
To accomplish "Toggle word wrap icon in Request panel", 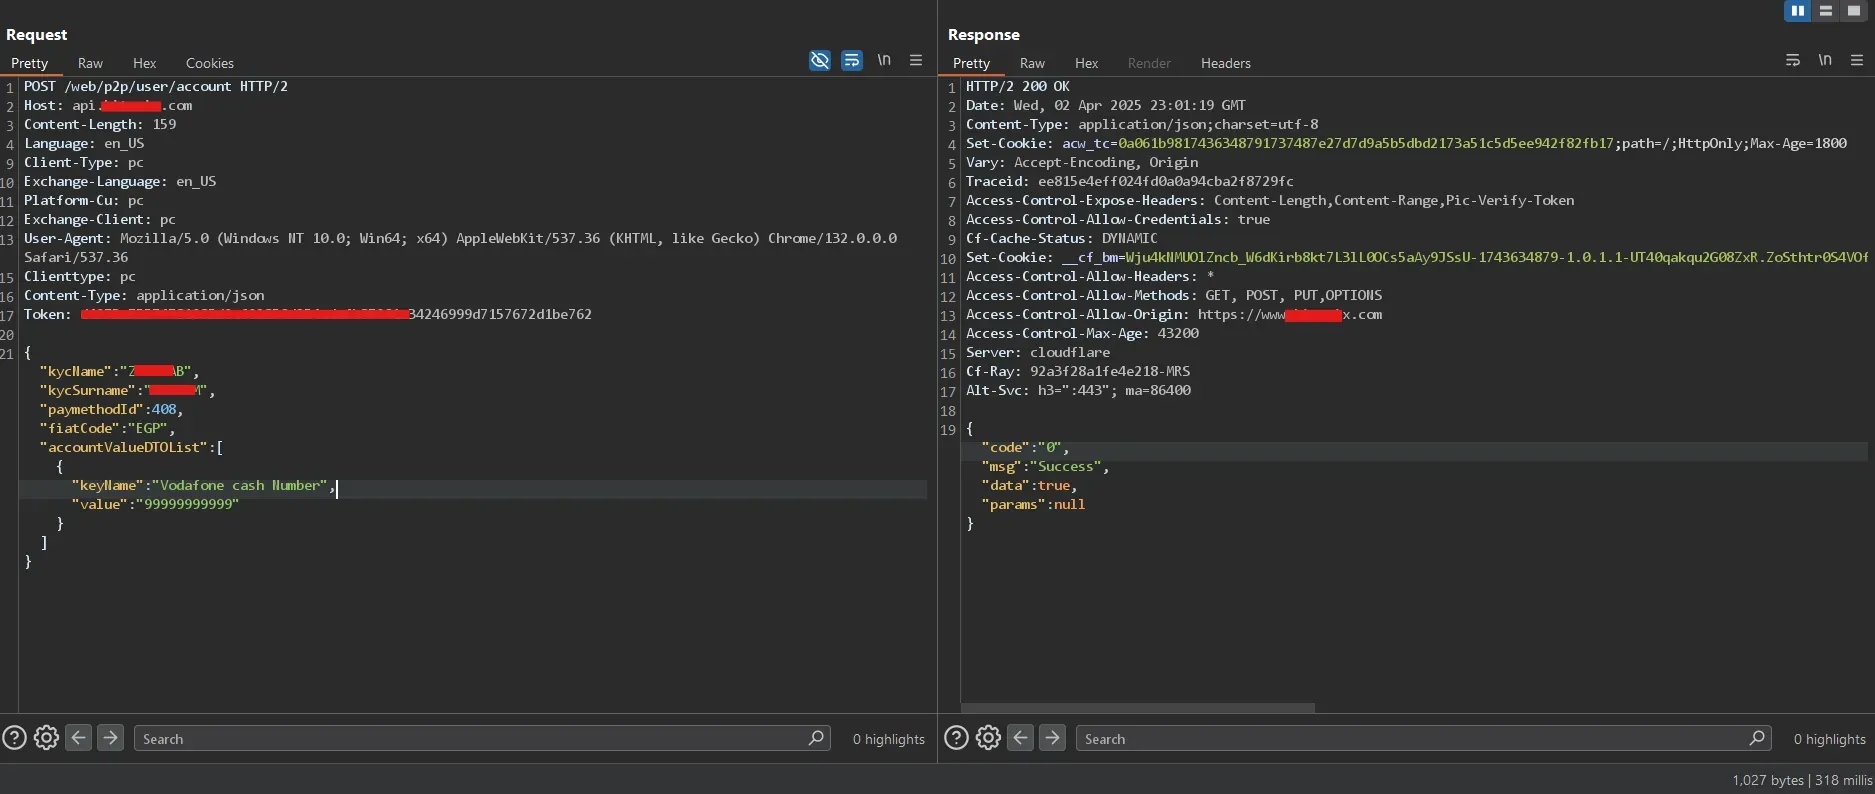I will point(852,61).
